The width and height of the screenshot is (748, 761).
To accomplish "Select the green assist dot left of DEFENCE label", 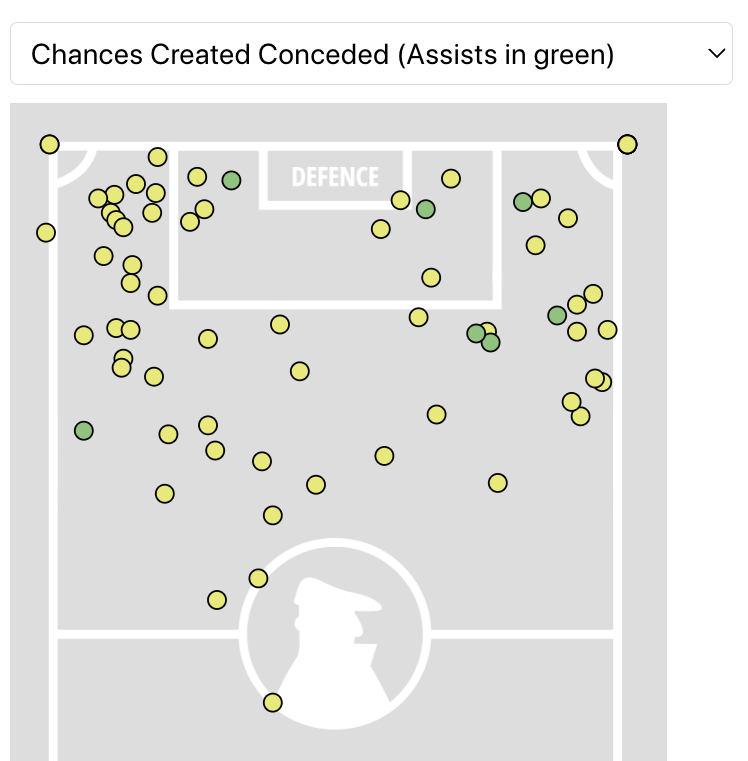I will pyautogui.click(x=231, y=180).
